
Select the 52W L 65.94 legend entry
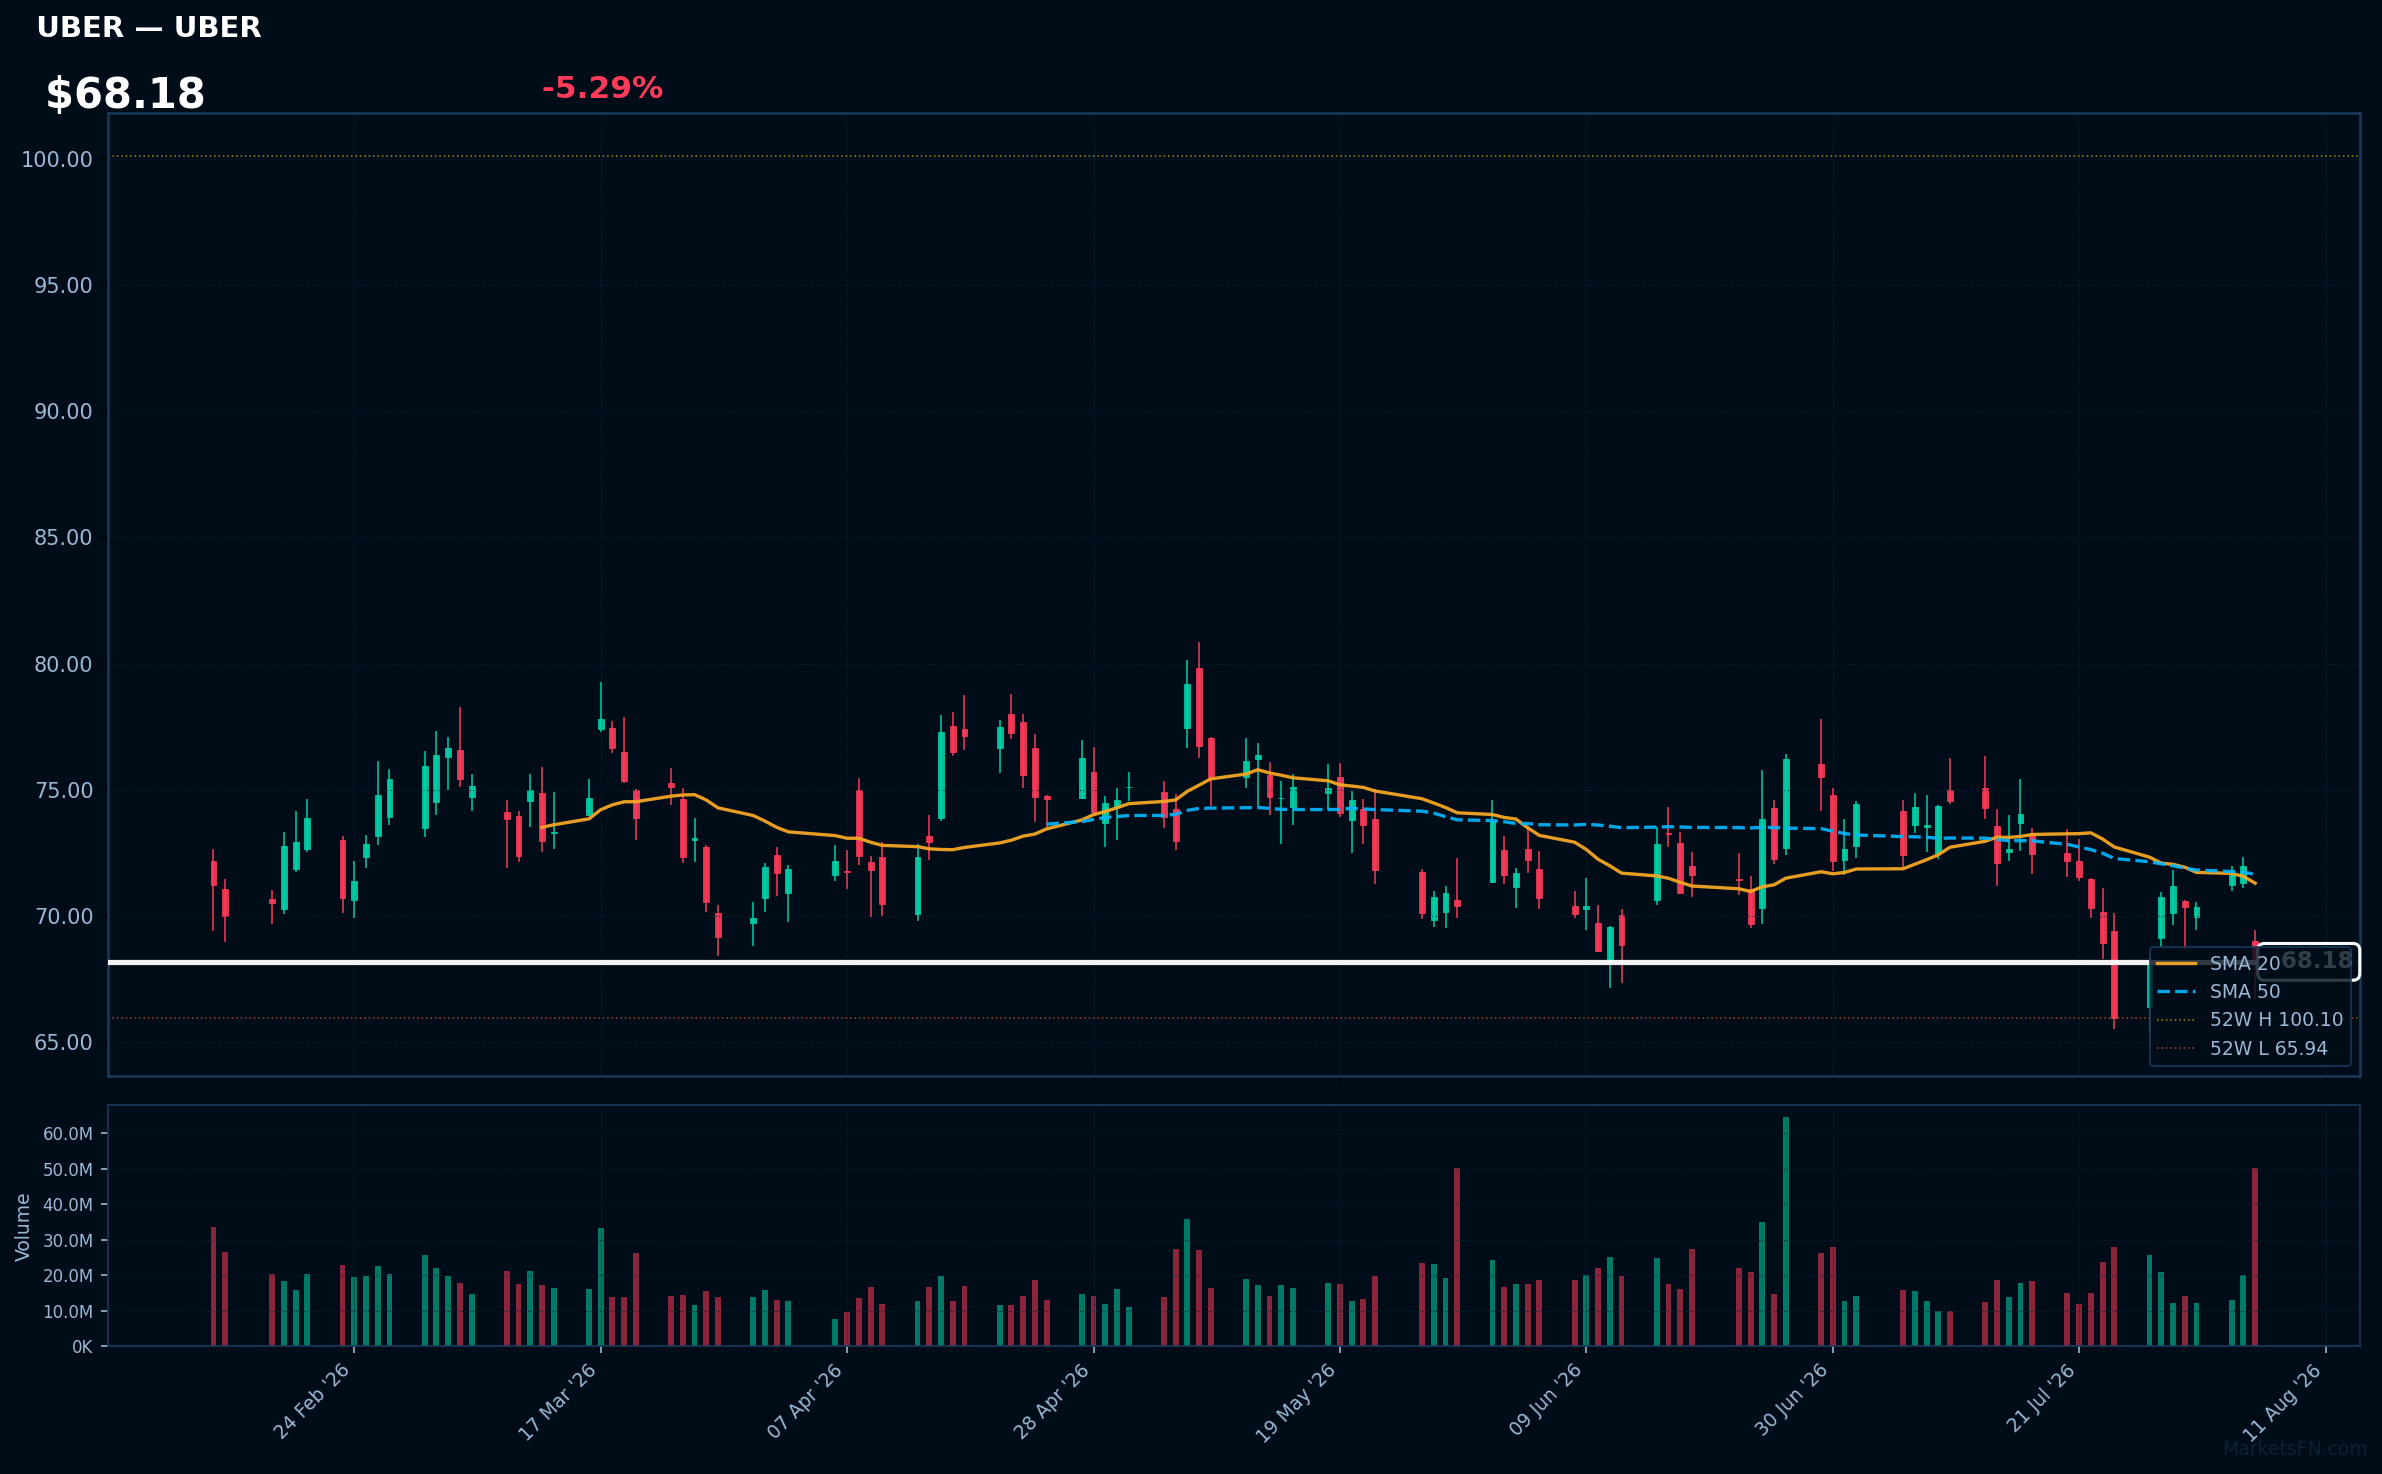click(x=2242, y=1049)
